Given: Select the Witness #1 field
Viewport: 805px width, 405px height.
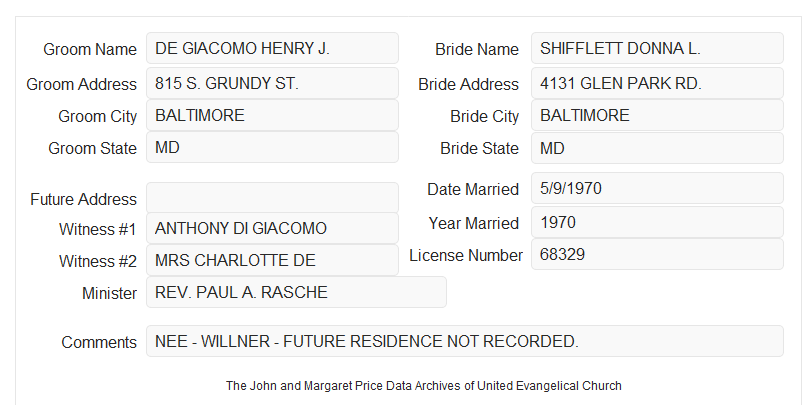Looking at the screenshot, I should [x=272, y=228].
